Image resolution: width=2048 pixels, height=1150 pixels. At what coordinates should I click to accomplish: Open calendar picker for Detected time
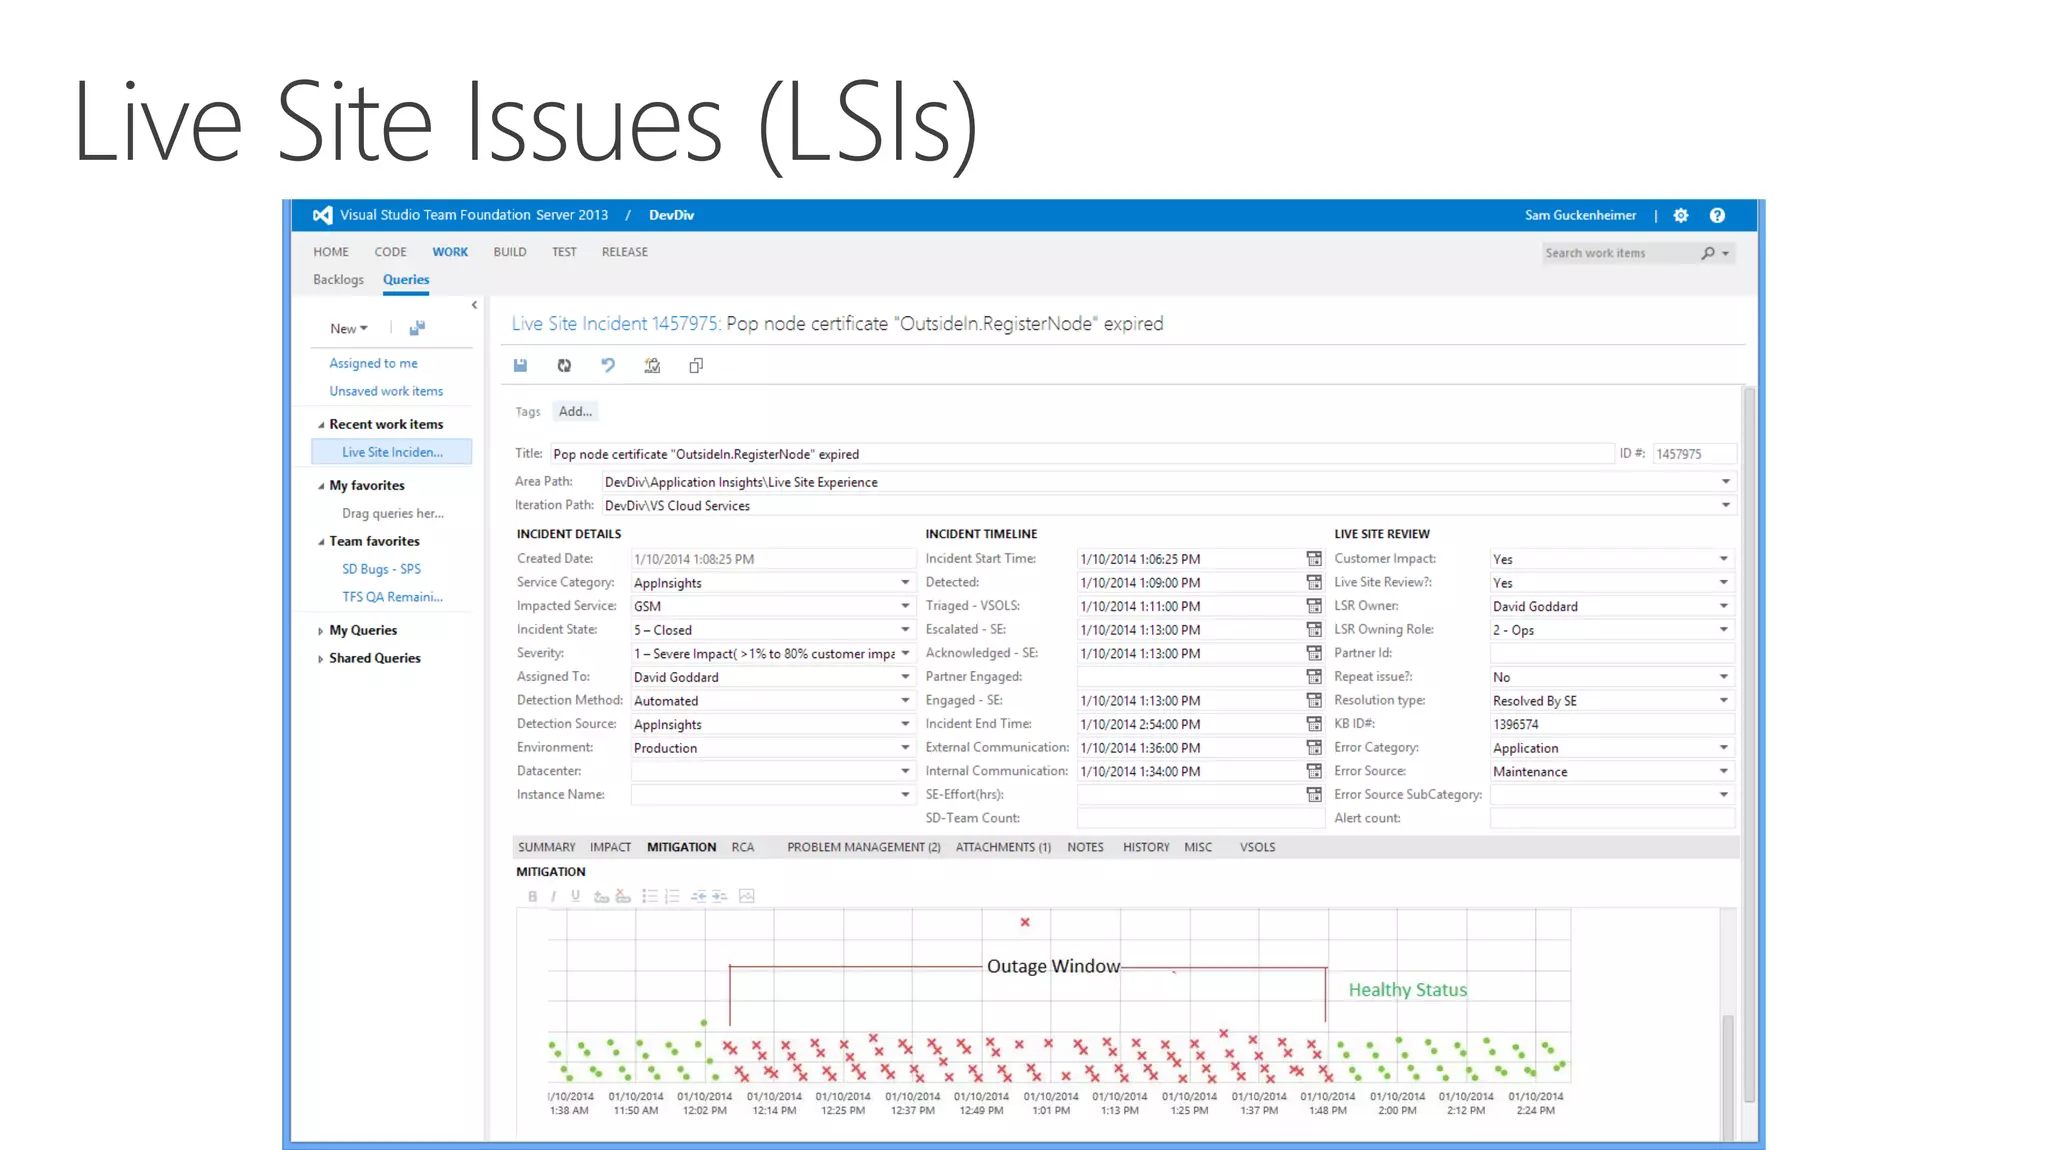(x=1314, y=582)
